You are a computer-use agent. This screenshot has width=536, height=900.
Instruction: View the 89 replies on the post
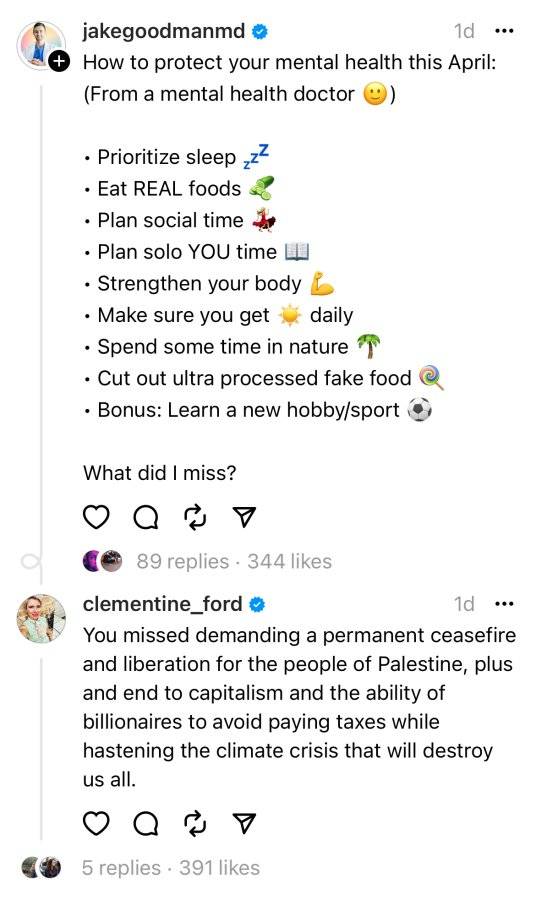(182, 561)
